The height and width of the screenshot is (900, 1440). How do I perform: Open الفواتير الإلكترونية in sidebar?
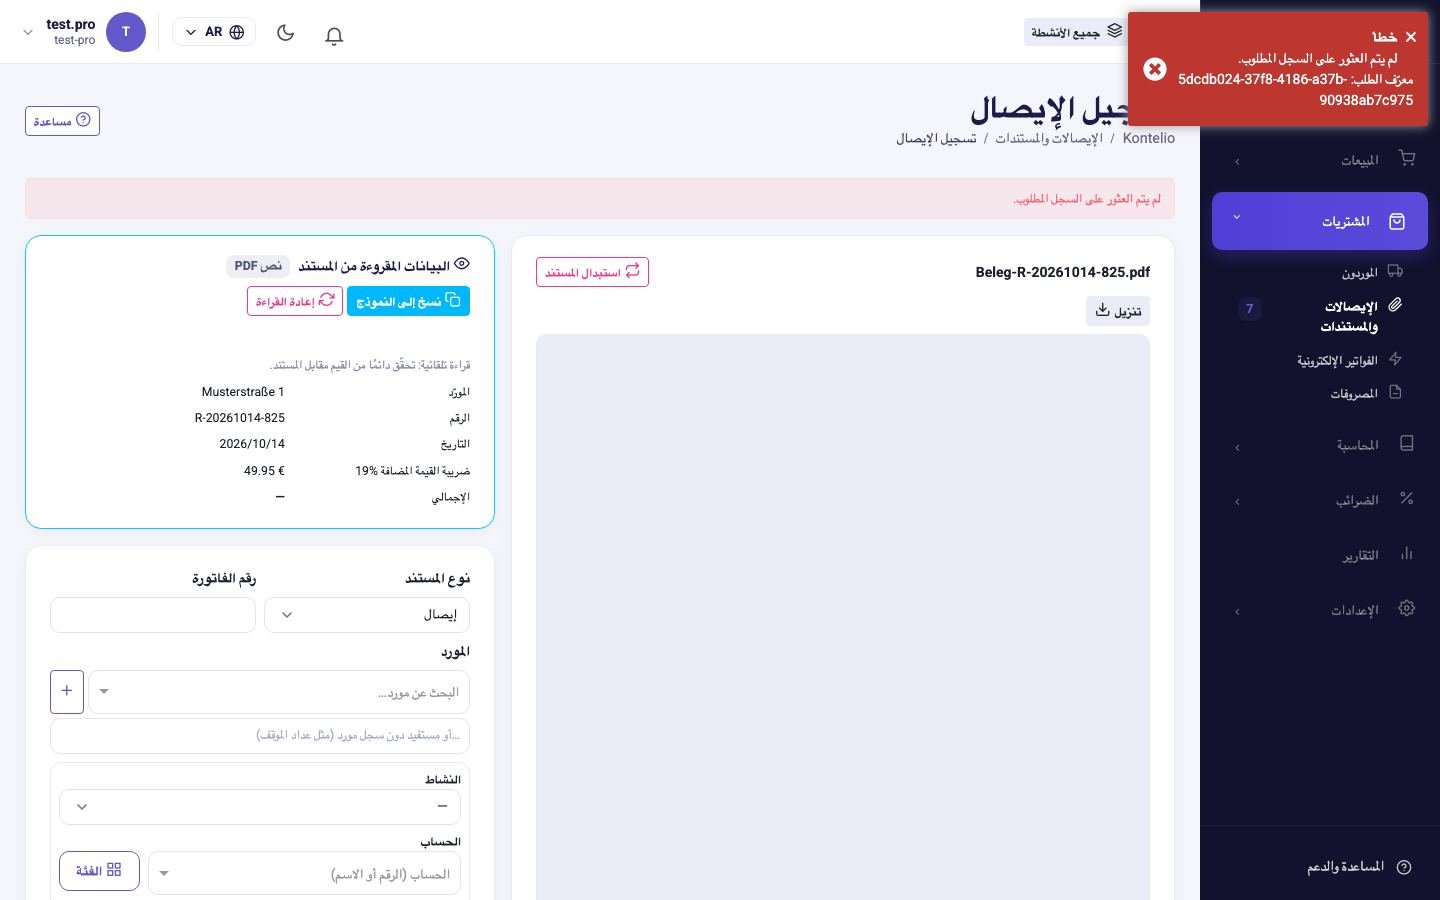(x=1338, y=360)
